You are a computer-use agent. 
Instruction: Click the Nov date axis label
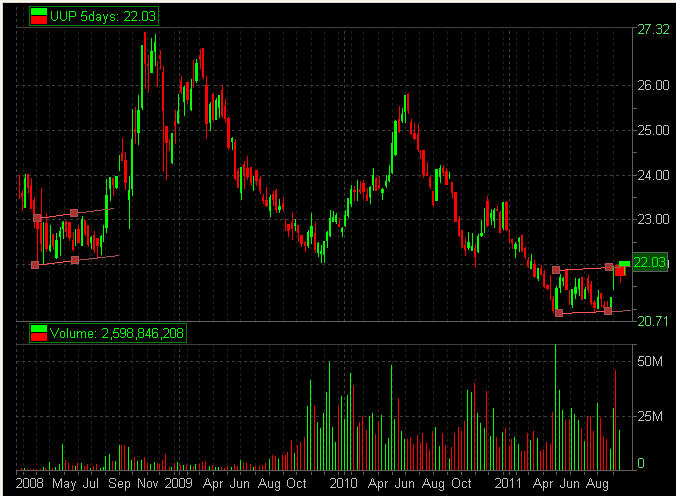[147, 483]
